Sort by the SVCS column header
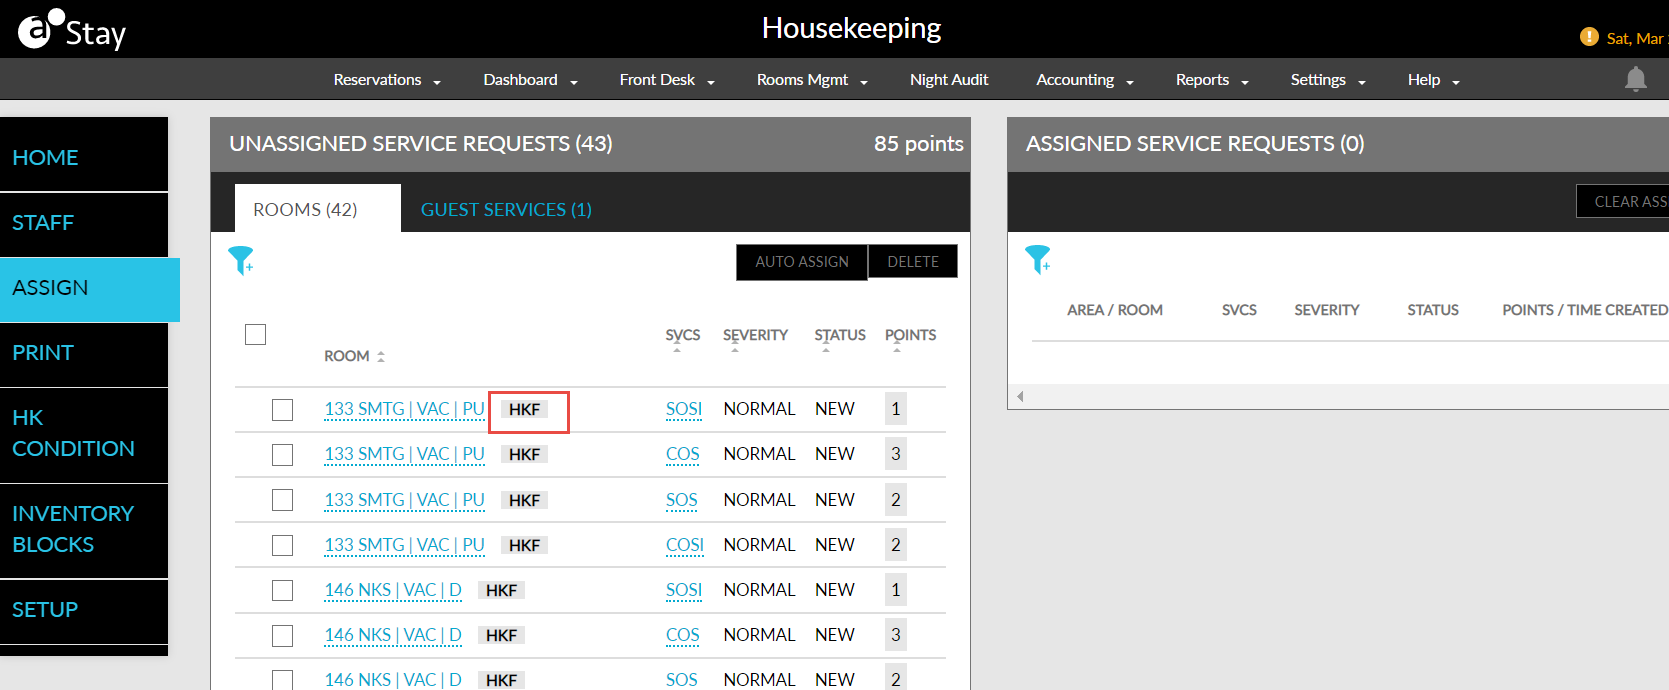1669x690 pixels. pos(683,336)
